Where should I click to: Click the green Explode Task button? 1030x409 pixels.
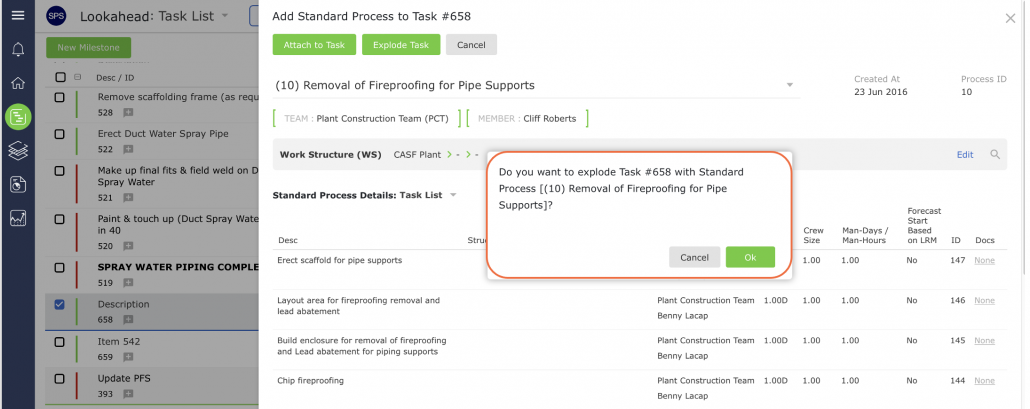[x=401, y=45]
